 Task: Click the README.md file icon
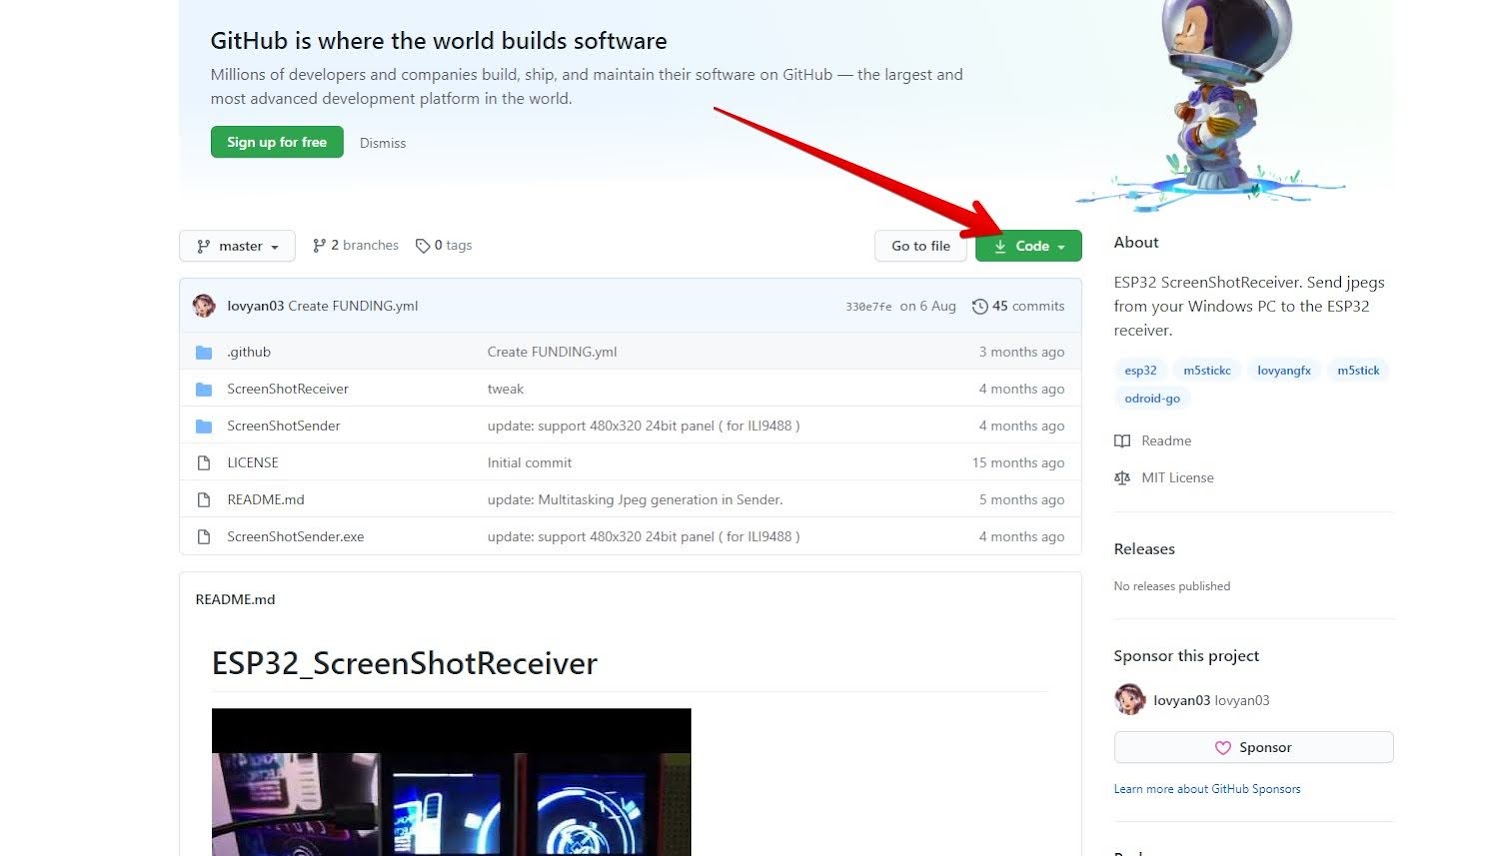[x=204, y=500]
